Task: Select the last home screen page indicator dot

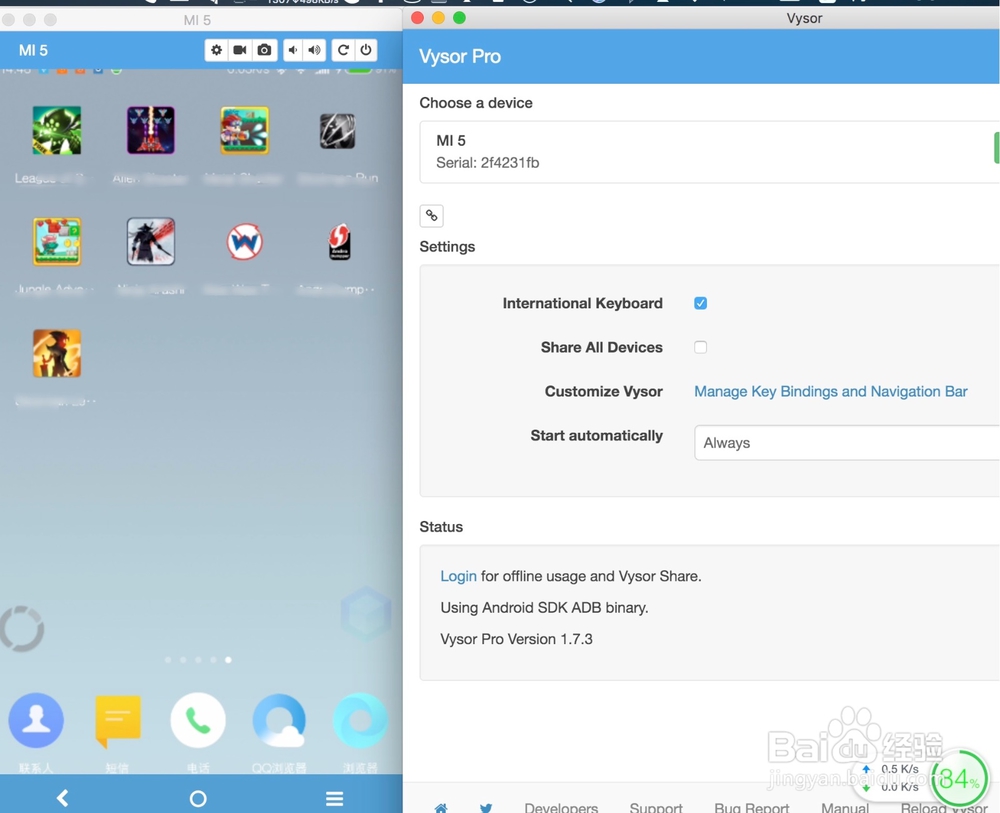Action: [228, 660]
